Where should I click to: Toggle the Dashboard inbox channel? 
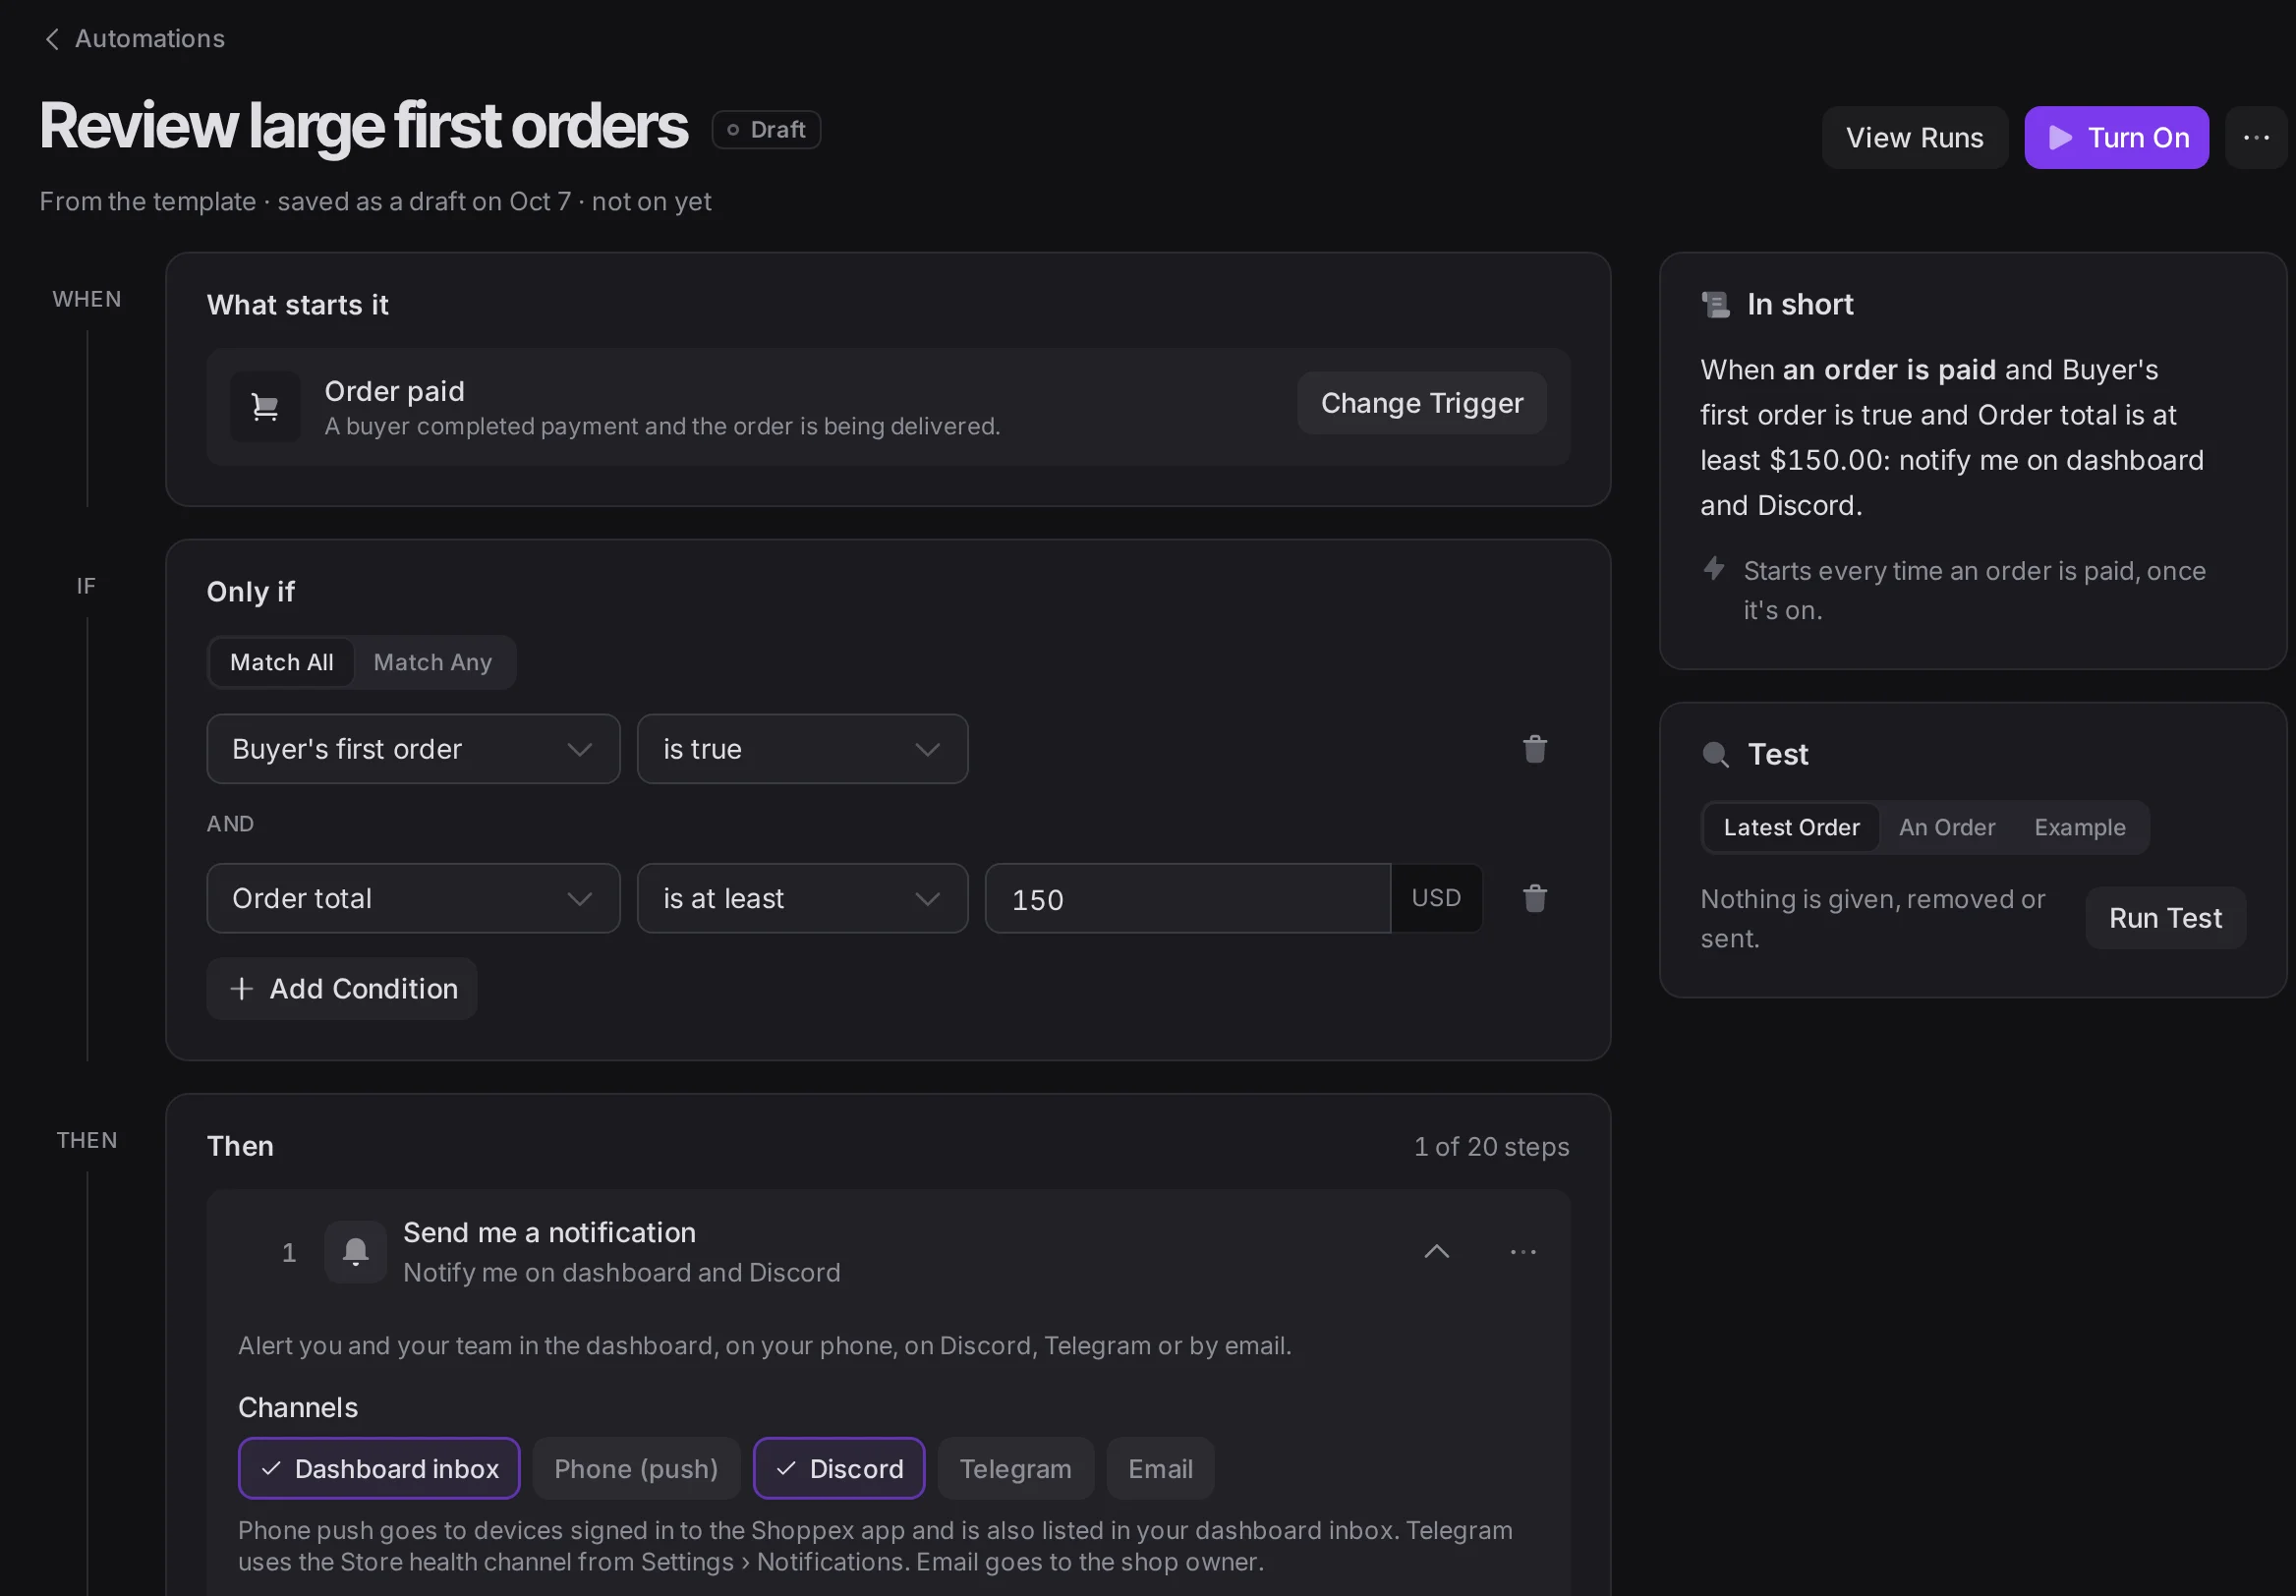379,1468
